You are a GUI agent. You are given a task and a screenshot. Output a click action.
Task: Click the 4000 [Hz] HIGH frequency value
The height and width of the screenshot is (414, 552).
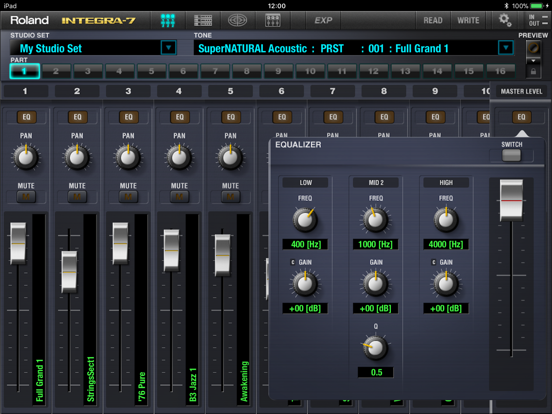coord(446,244)
